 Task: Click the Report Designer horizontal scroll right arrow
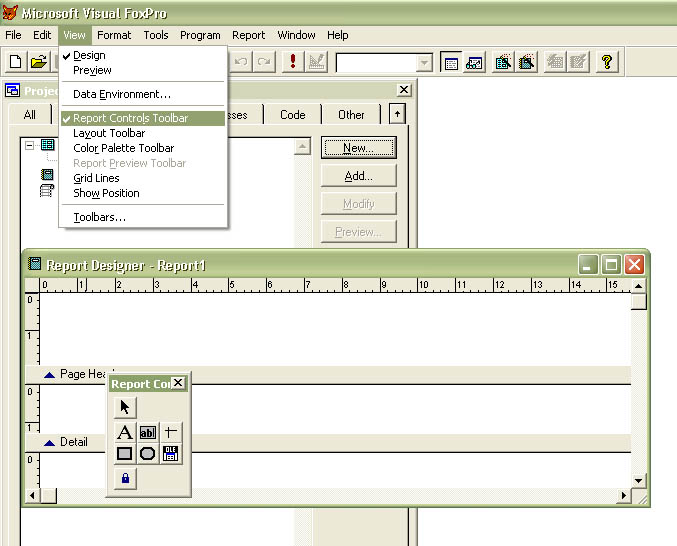[623, 496]
